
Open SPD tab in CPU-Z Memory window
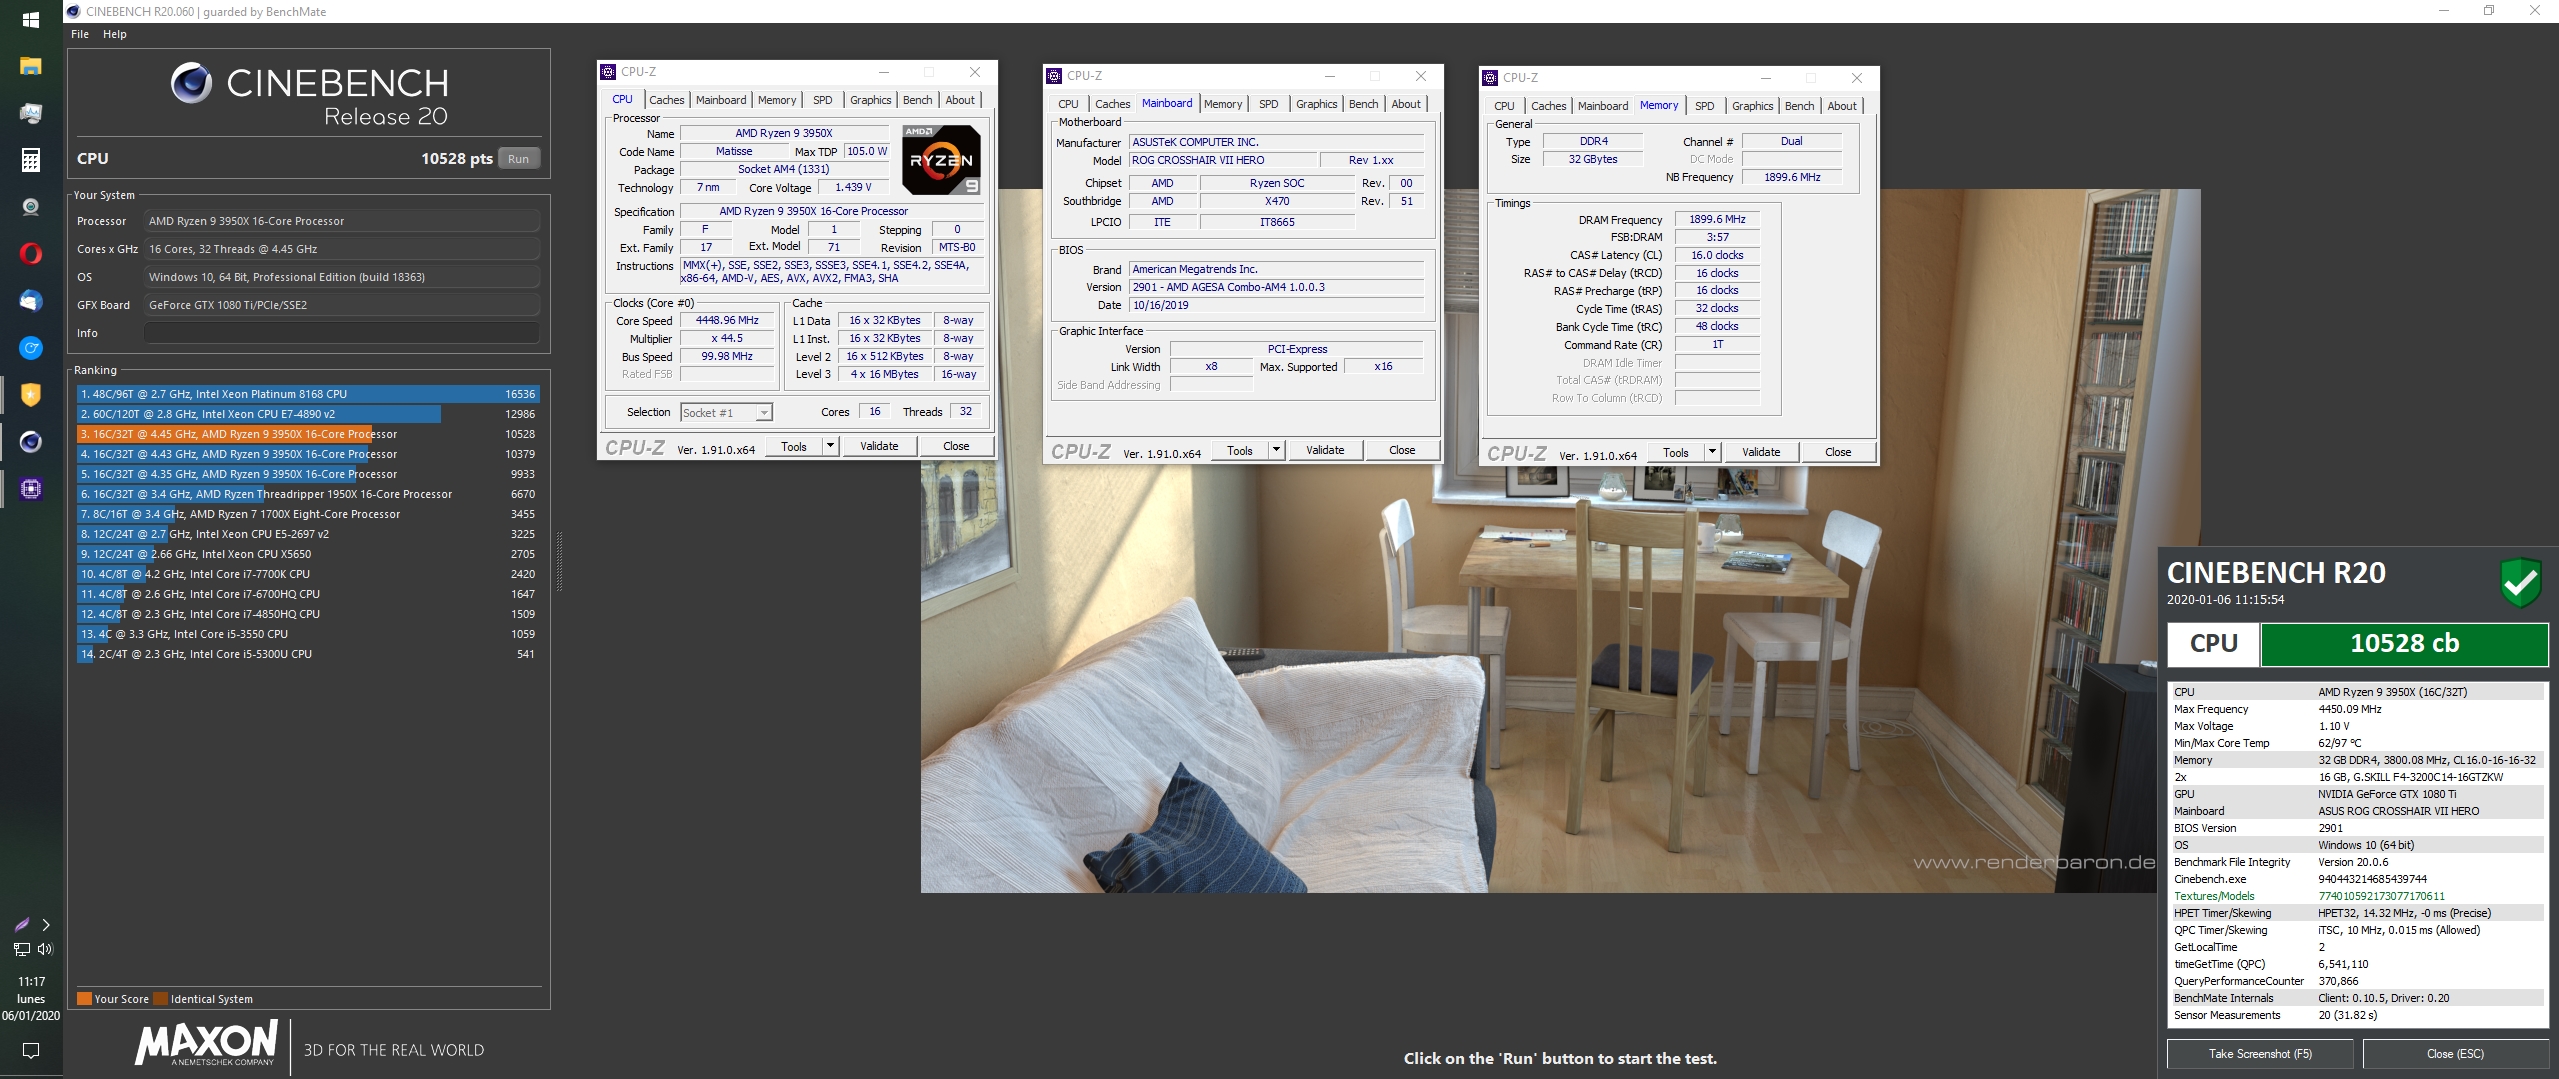coord(1705,106)
